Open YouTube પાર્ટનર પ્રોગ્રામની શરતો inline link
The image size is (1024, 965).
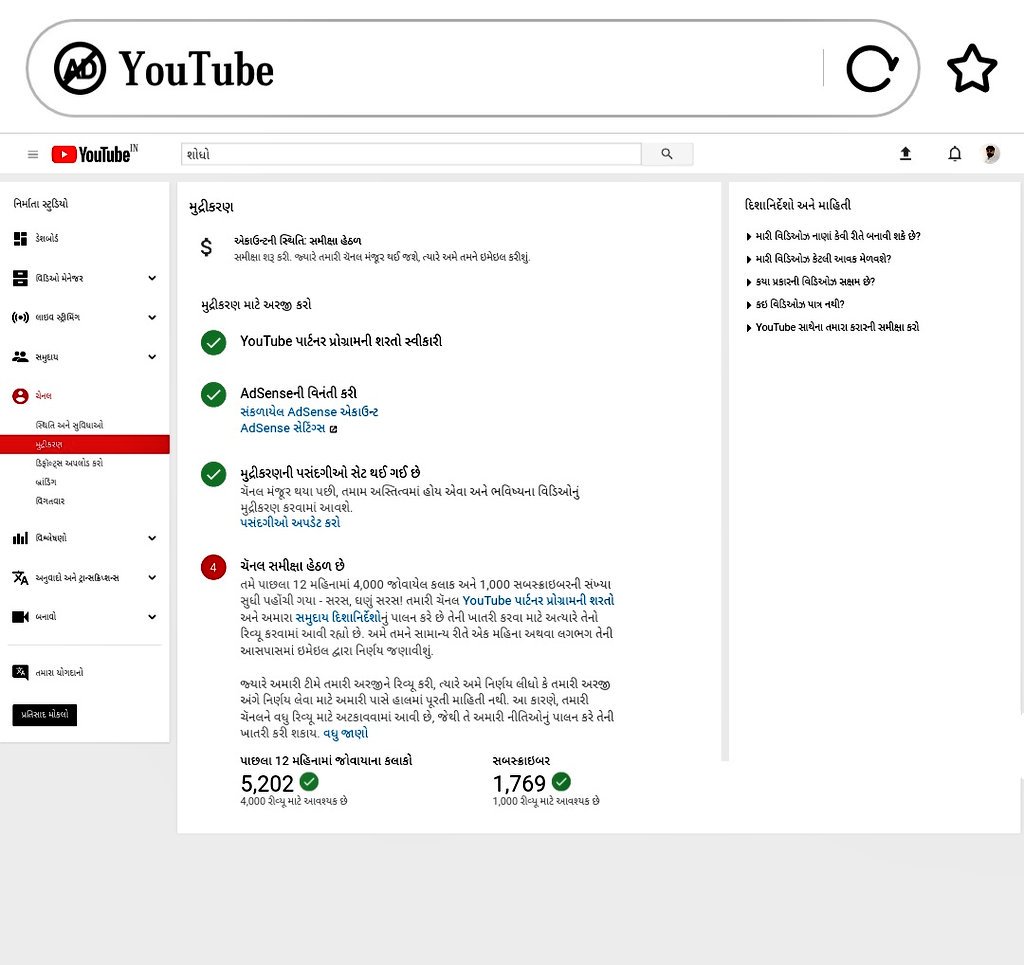(x=538, y=600)
